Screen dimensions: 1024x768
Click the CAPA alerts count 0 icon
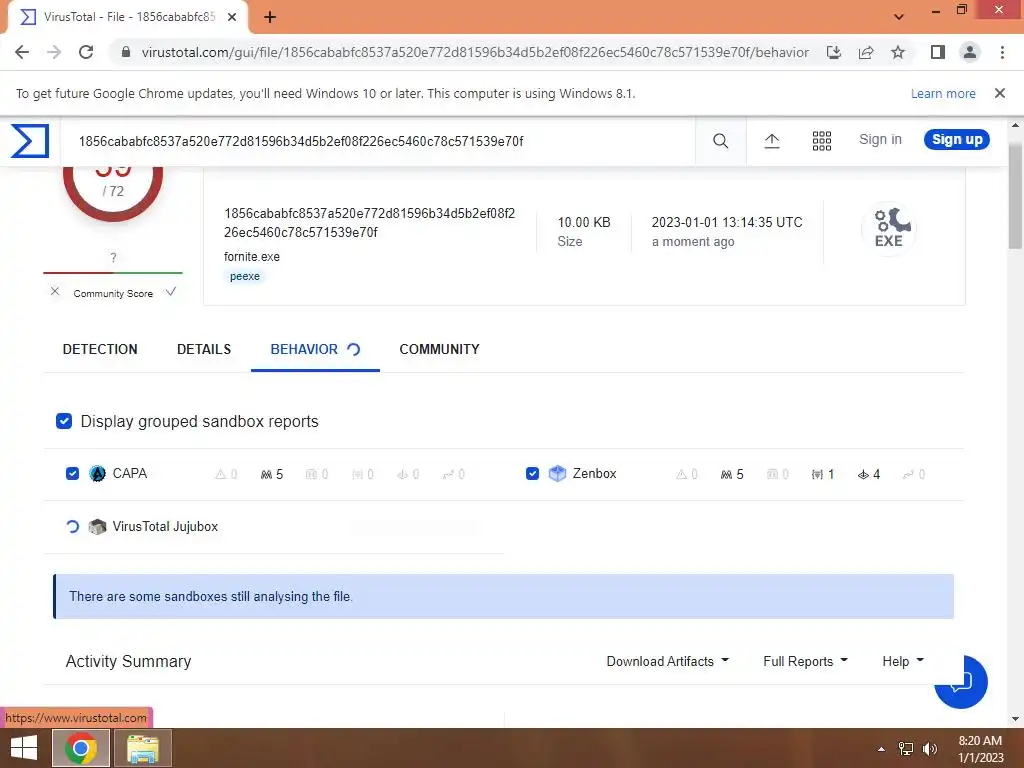point(226,474)
